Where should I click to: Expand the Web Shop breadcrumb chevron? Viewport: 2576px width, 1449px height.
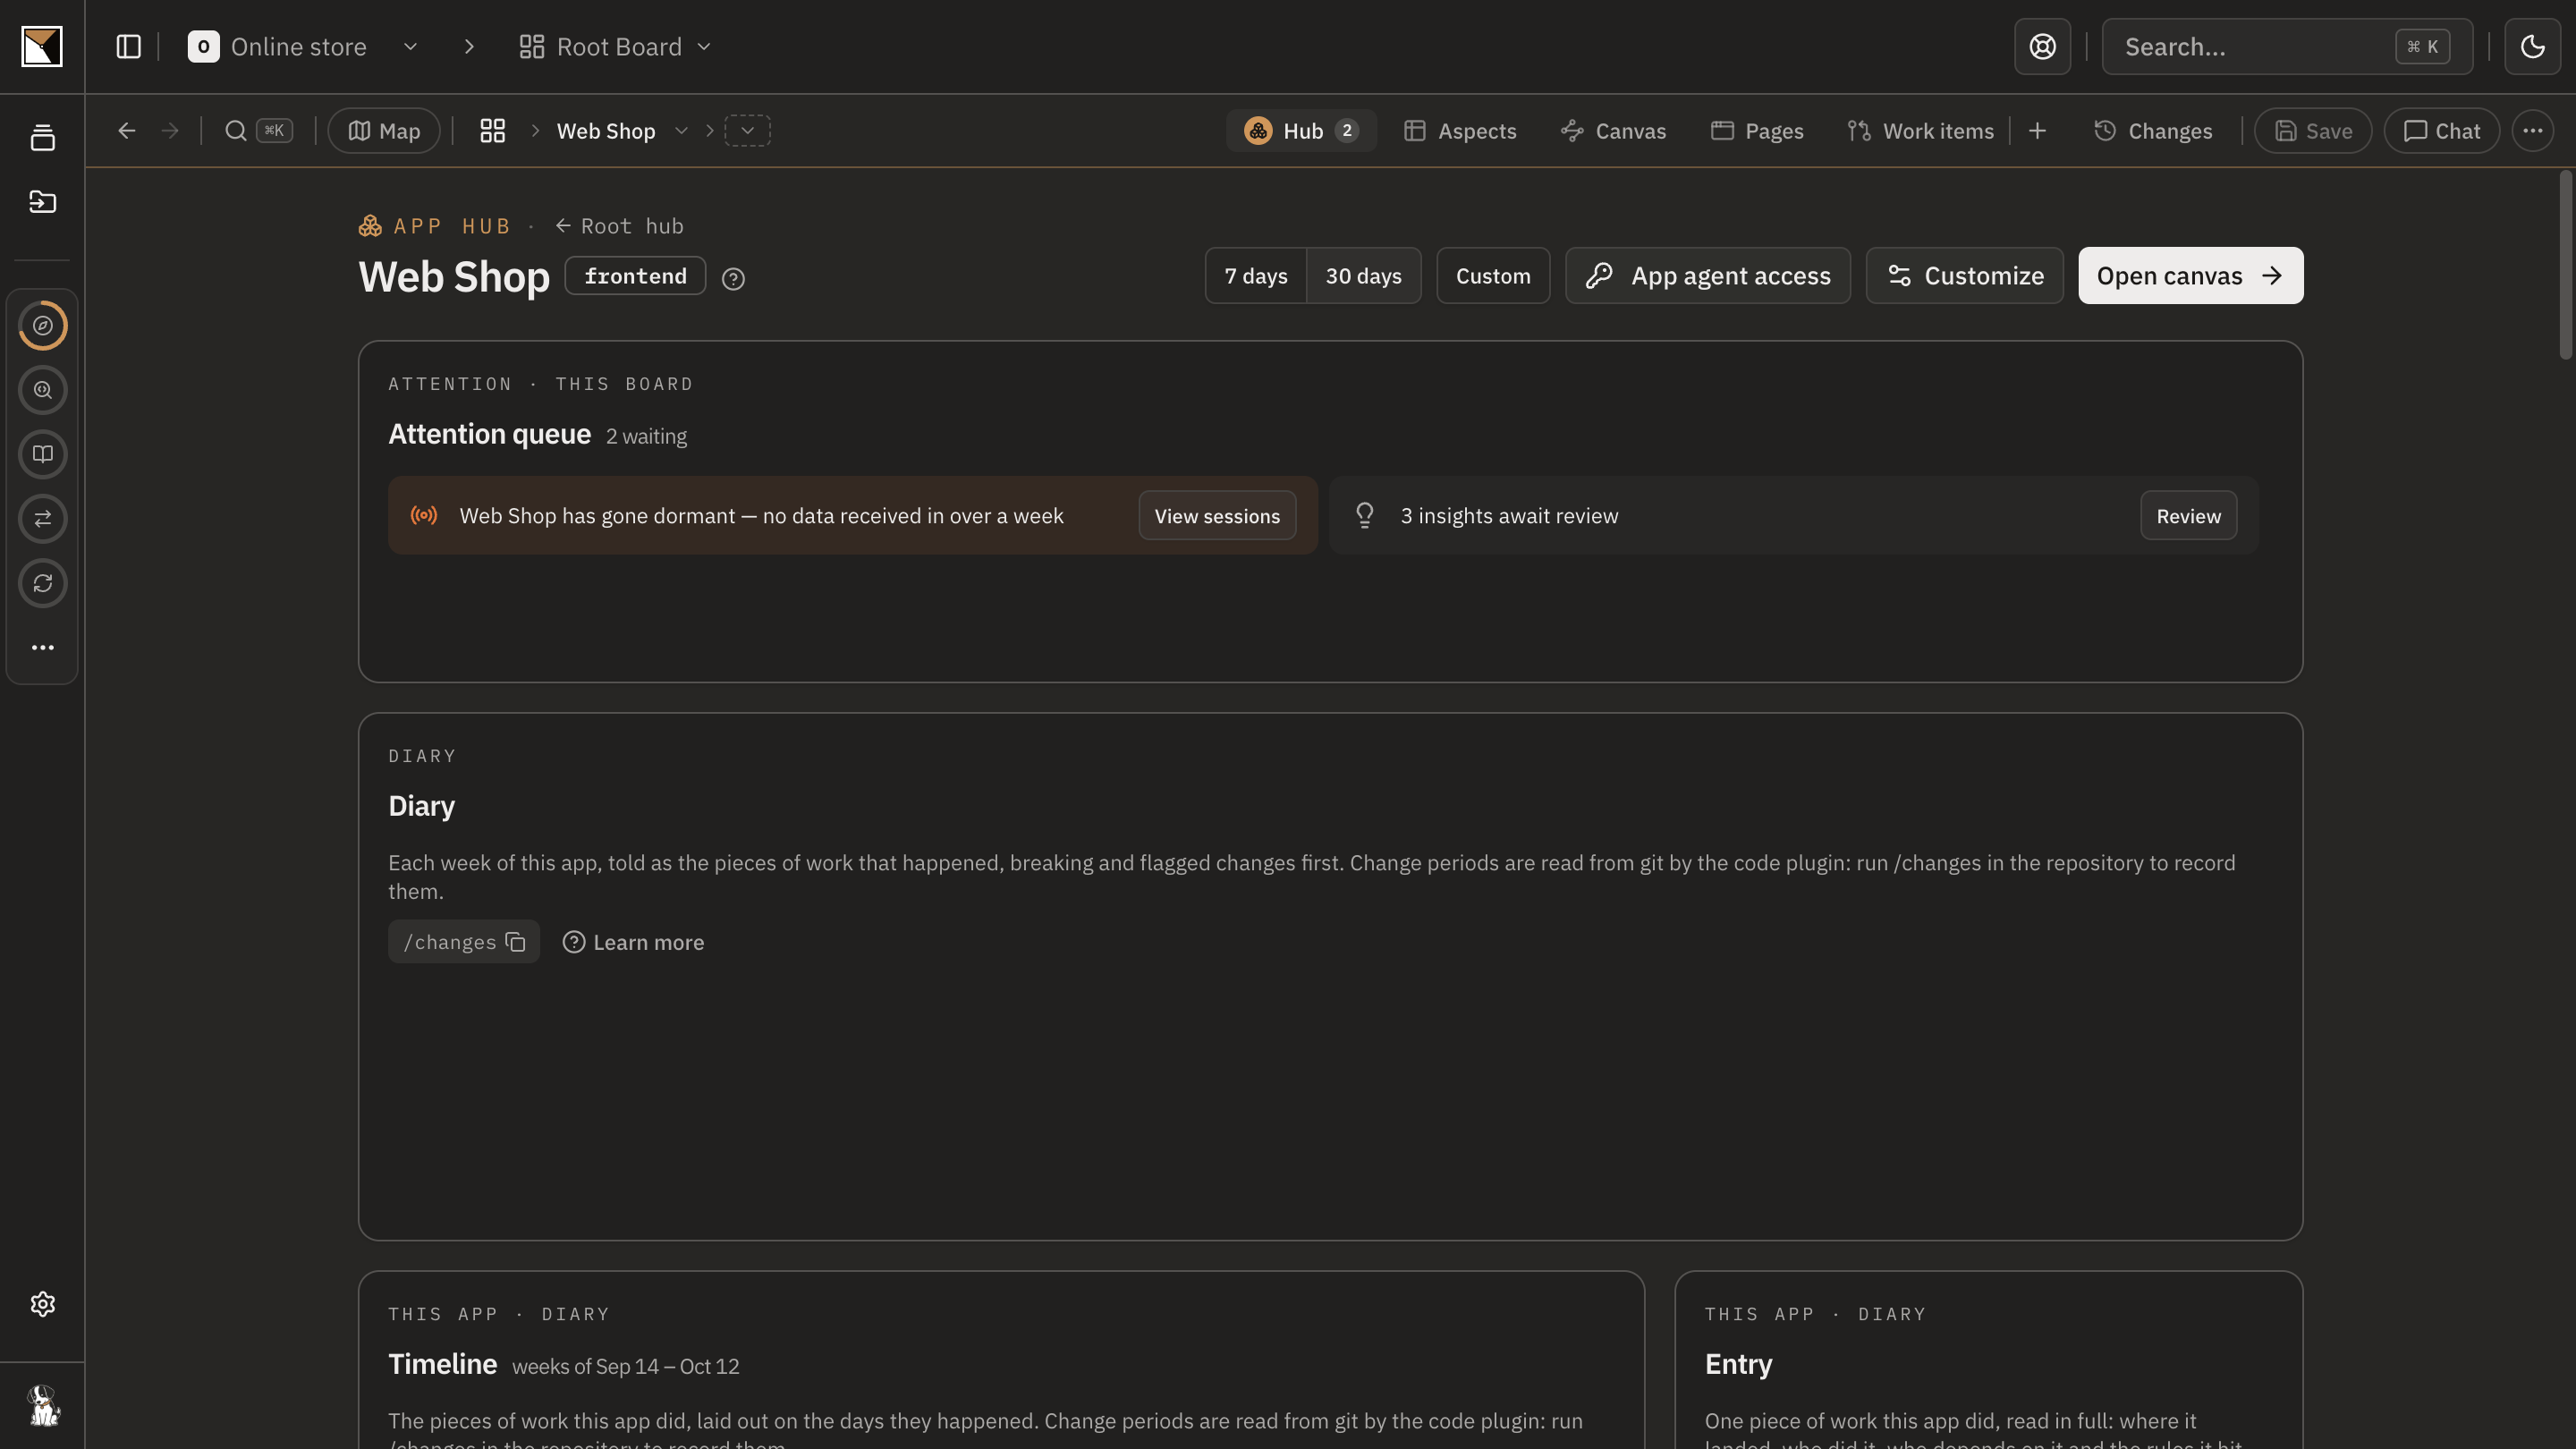point(681,131)
